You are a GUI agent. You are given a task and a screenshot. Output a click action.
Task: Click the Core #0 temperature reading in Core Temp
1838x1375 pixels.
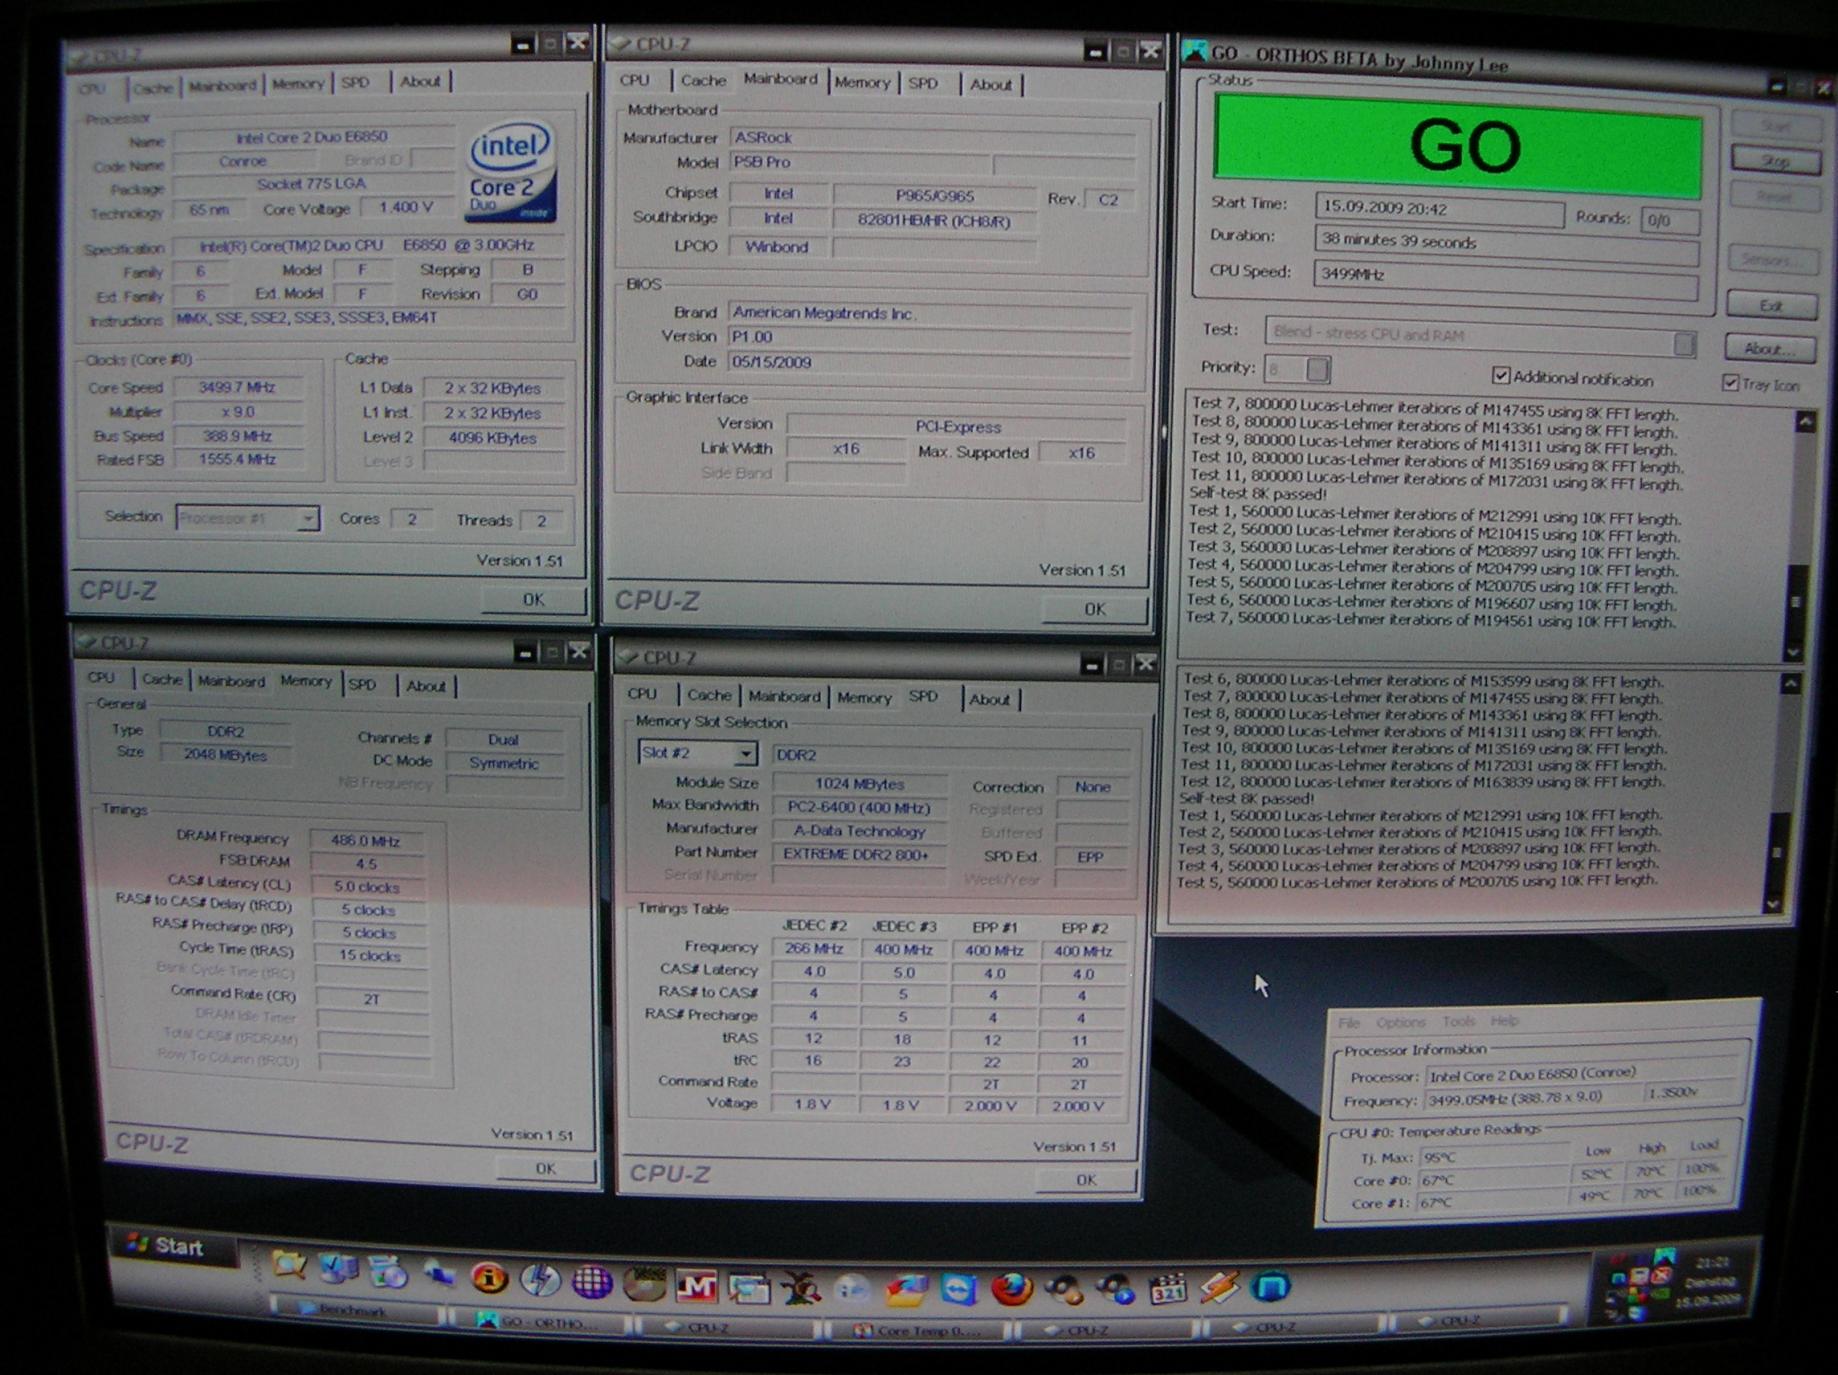(1494, 1180)
